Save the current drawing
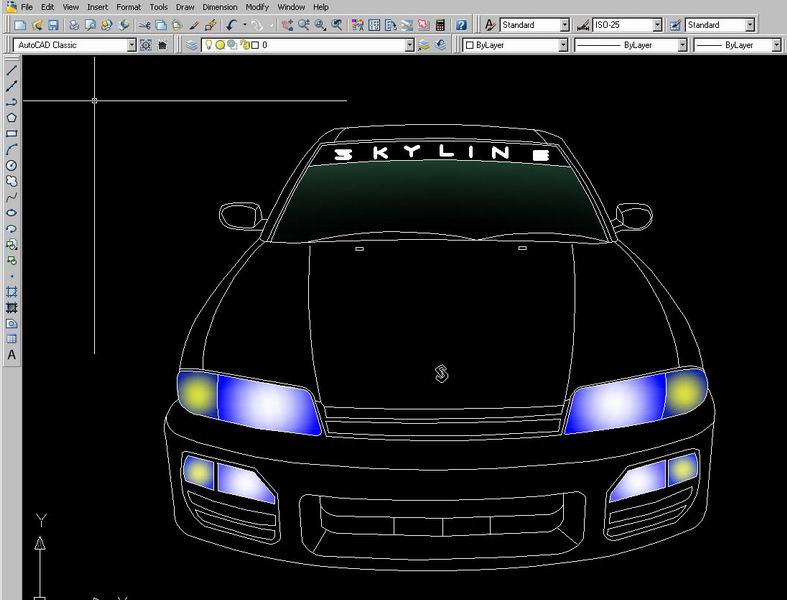The width and height of the screenshot is (787, 600). 53,25
